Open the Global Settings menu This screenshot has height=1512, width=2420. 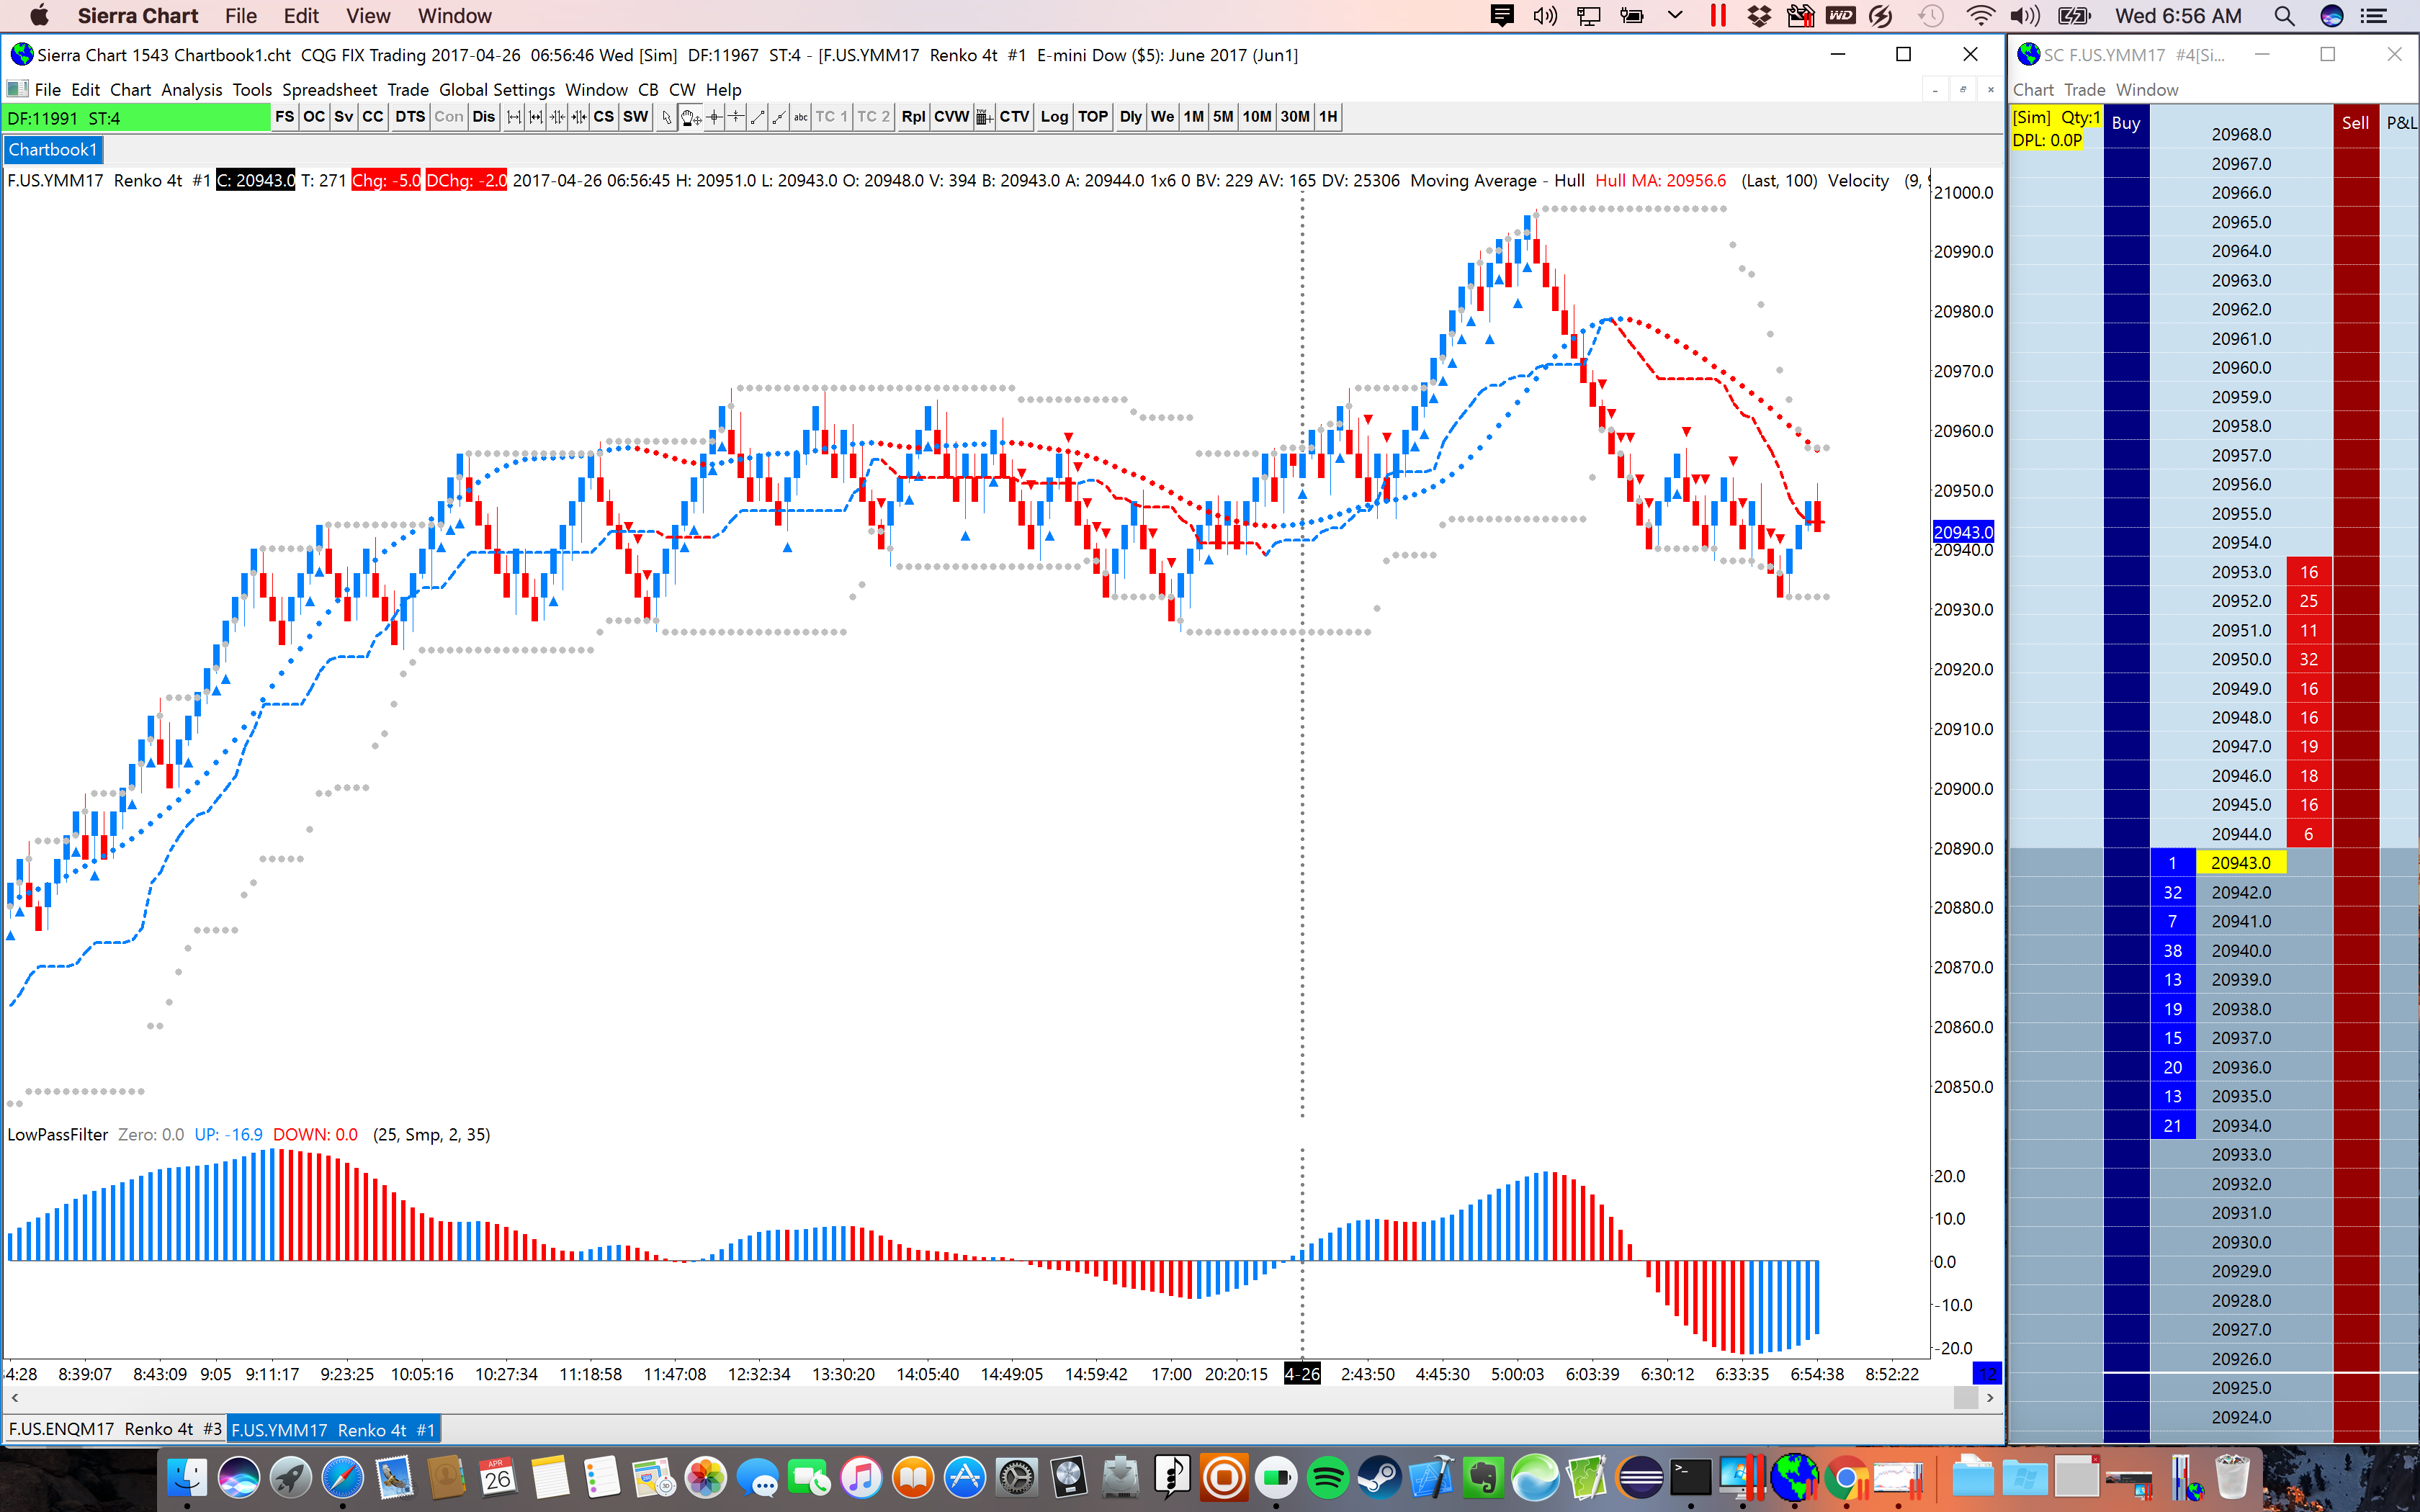[x=497, y=90]
